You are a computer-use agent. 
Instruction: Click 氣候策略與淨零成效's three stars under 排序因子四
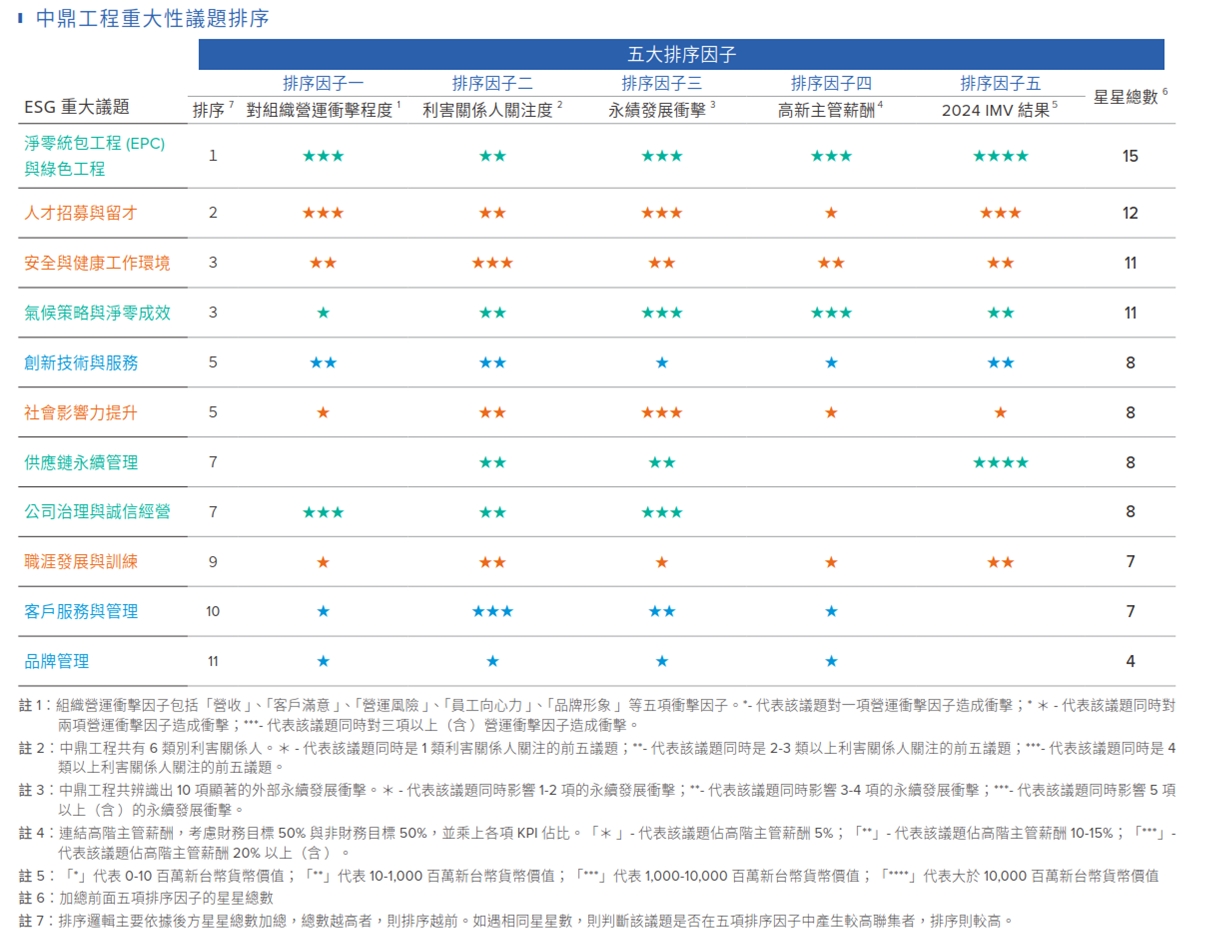click(x=831, y=313)
